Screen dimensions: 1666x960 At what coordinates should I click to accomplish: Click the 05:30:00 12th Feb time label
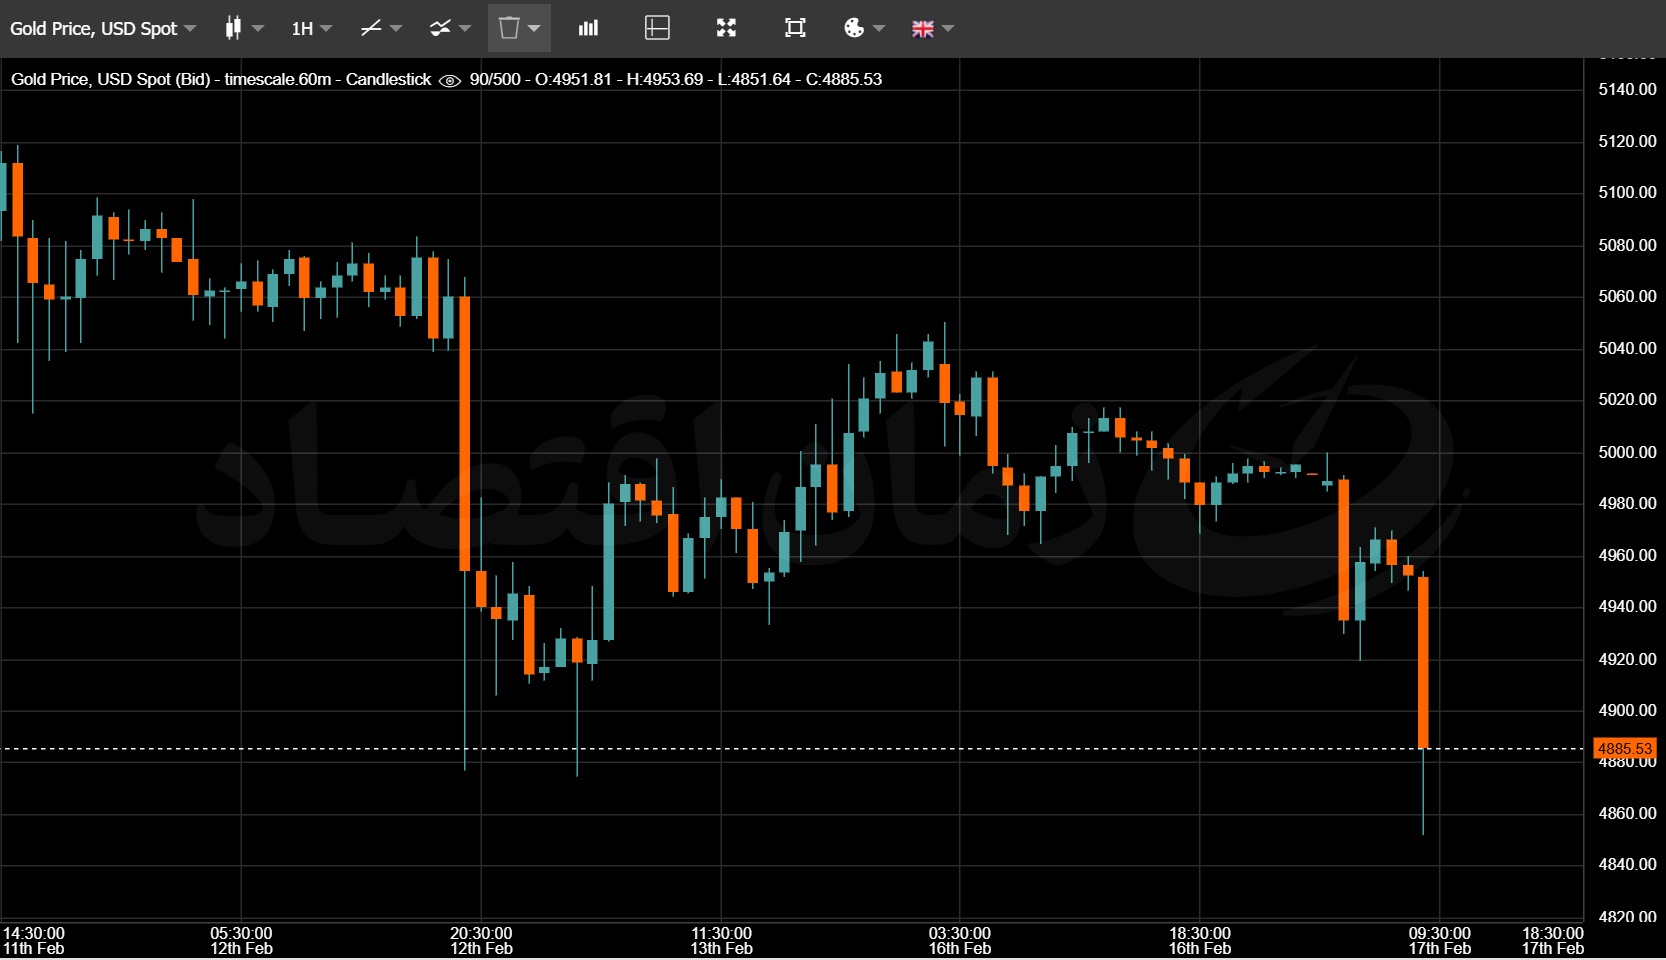pyautogui.click(x=241, y=941)
